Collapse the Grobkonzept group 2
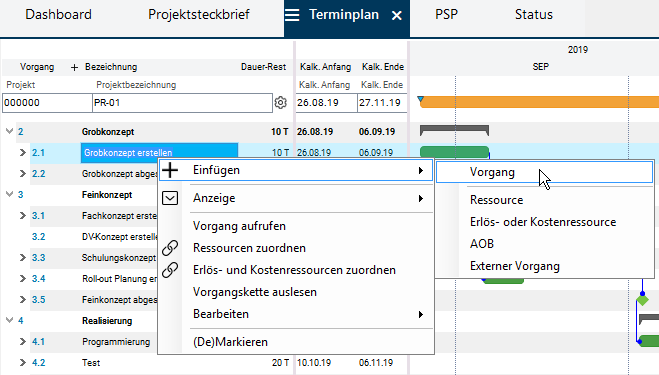Viewport: 659px width, 375px height. (9, 131)
